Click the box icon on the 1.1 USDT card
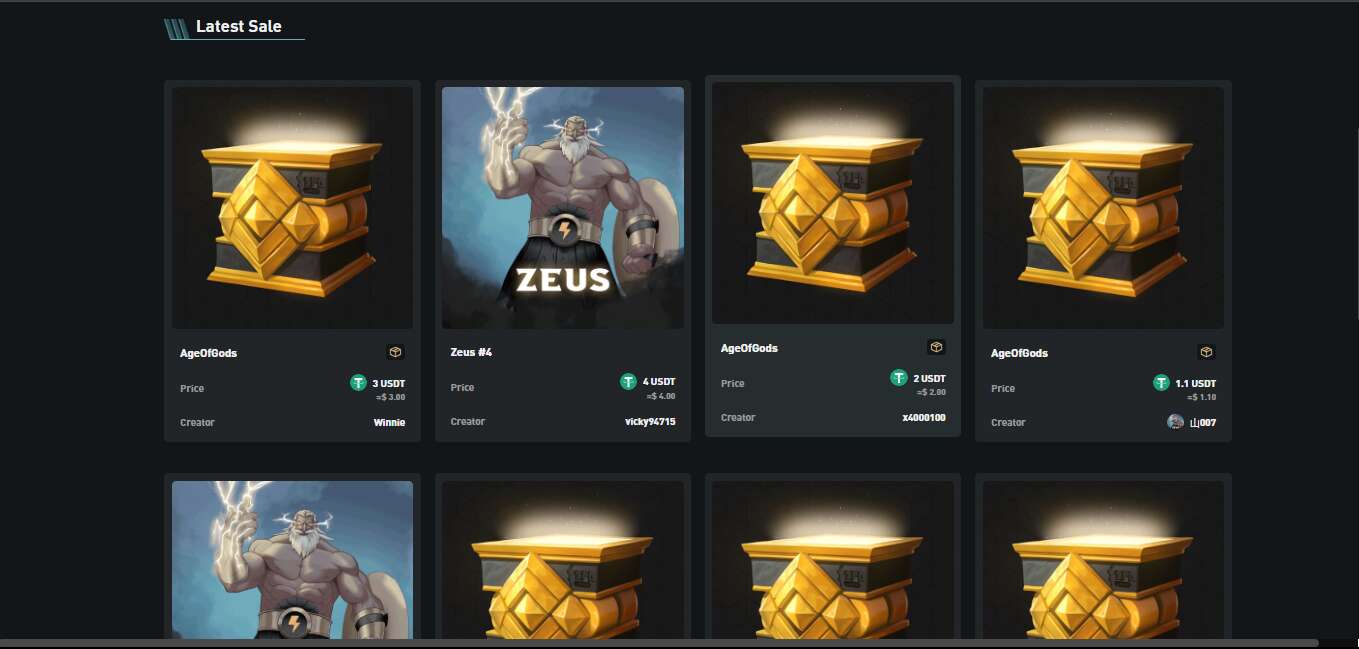 click(x=1206, y=352)
